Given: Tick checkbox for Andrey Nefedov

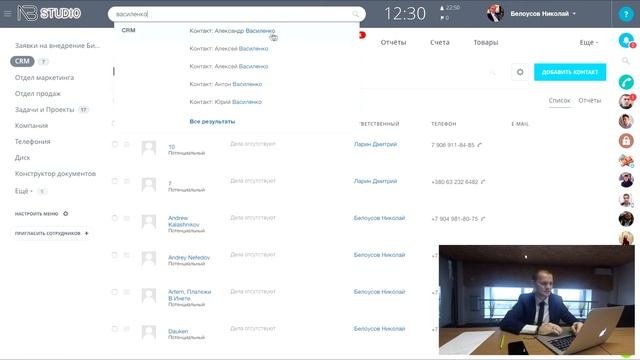Looking at the screenshot, I should pos(115,255).
